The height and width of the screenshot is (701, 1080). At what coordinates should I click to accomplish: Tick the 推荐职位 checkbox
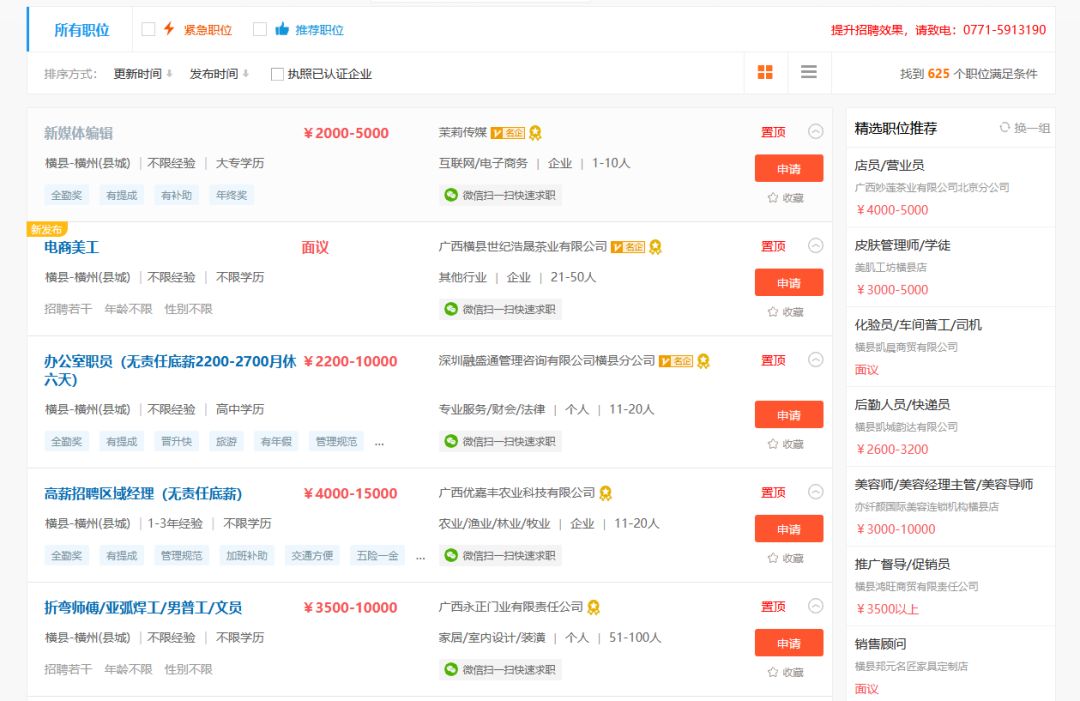click(260, 29)
